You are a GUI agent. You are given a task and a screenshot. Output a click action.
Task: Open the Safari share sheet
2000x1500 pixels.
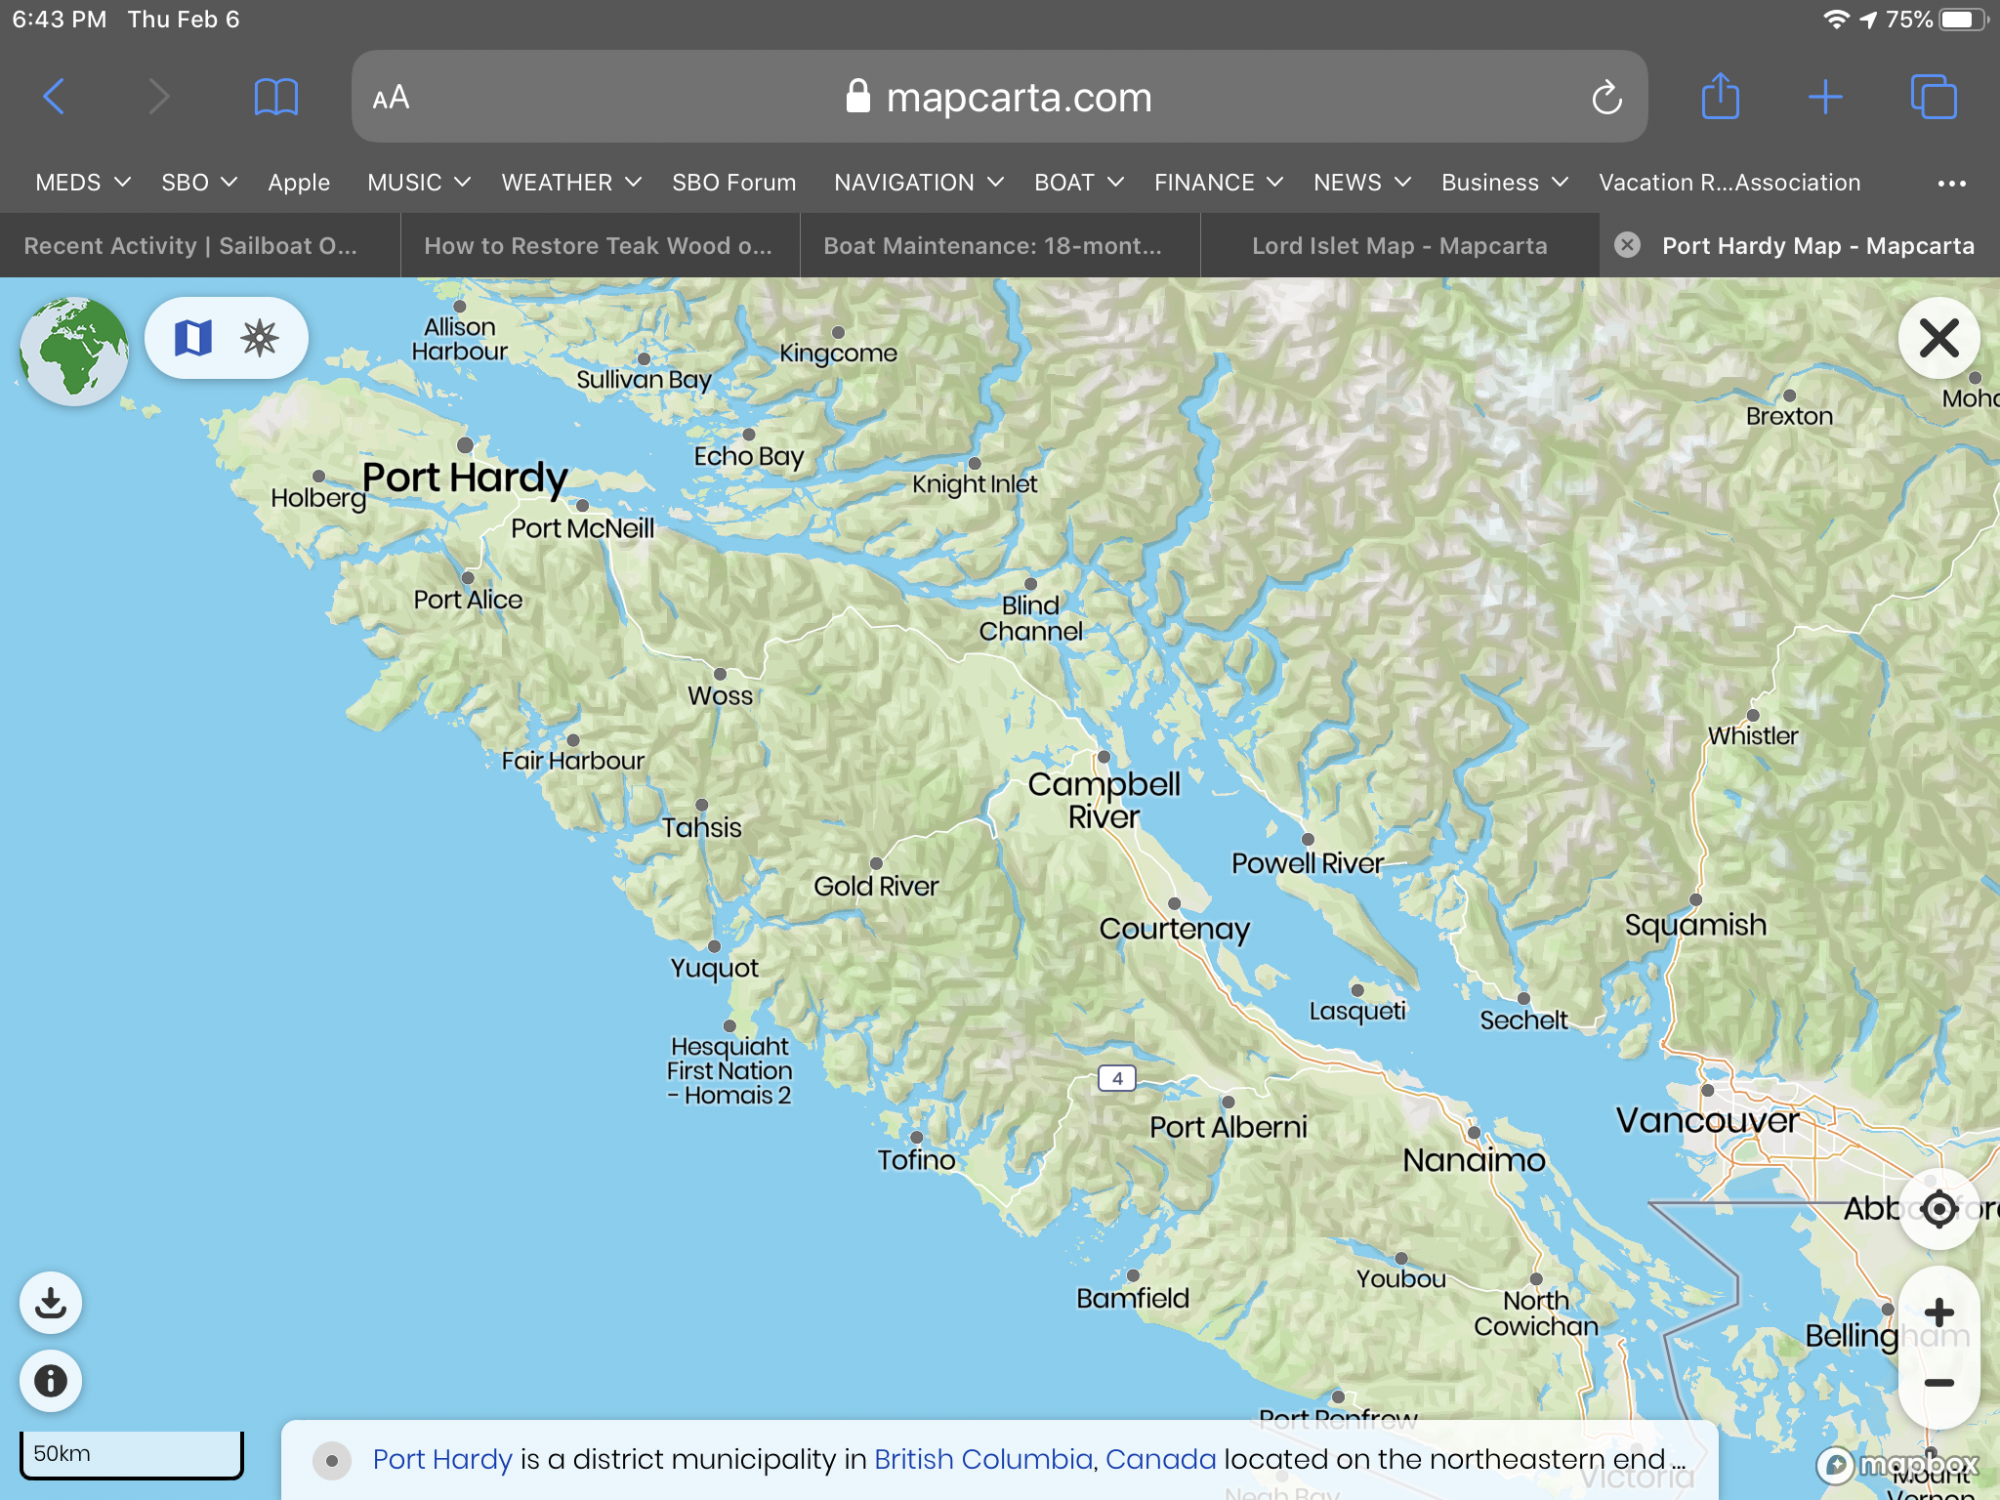coord(1720,97)
